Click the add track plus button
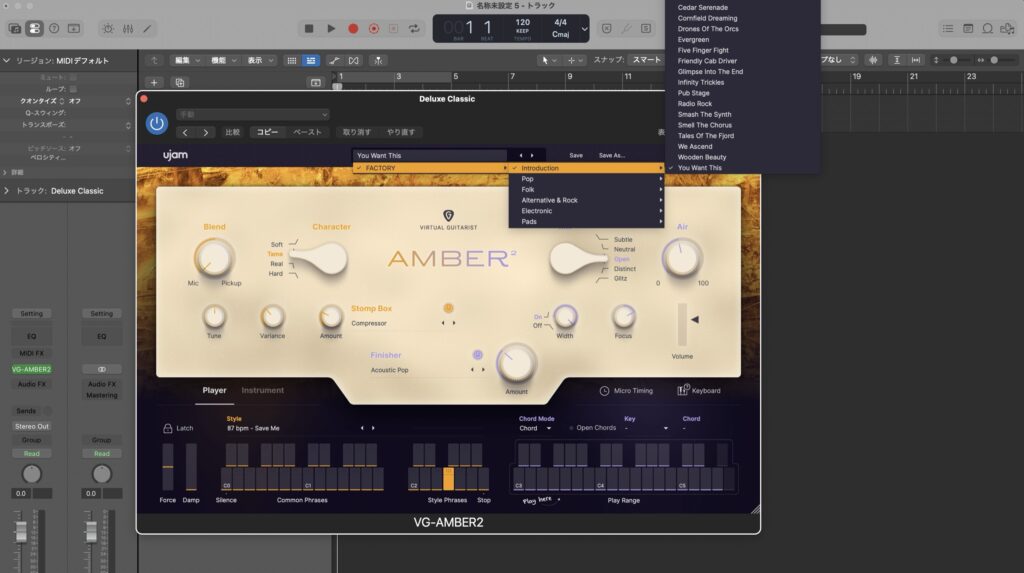 pyautogui.click(x=154, y=82)
